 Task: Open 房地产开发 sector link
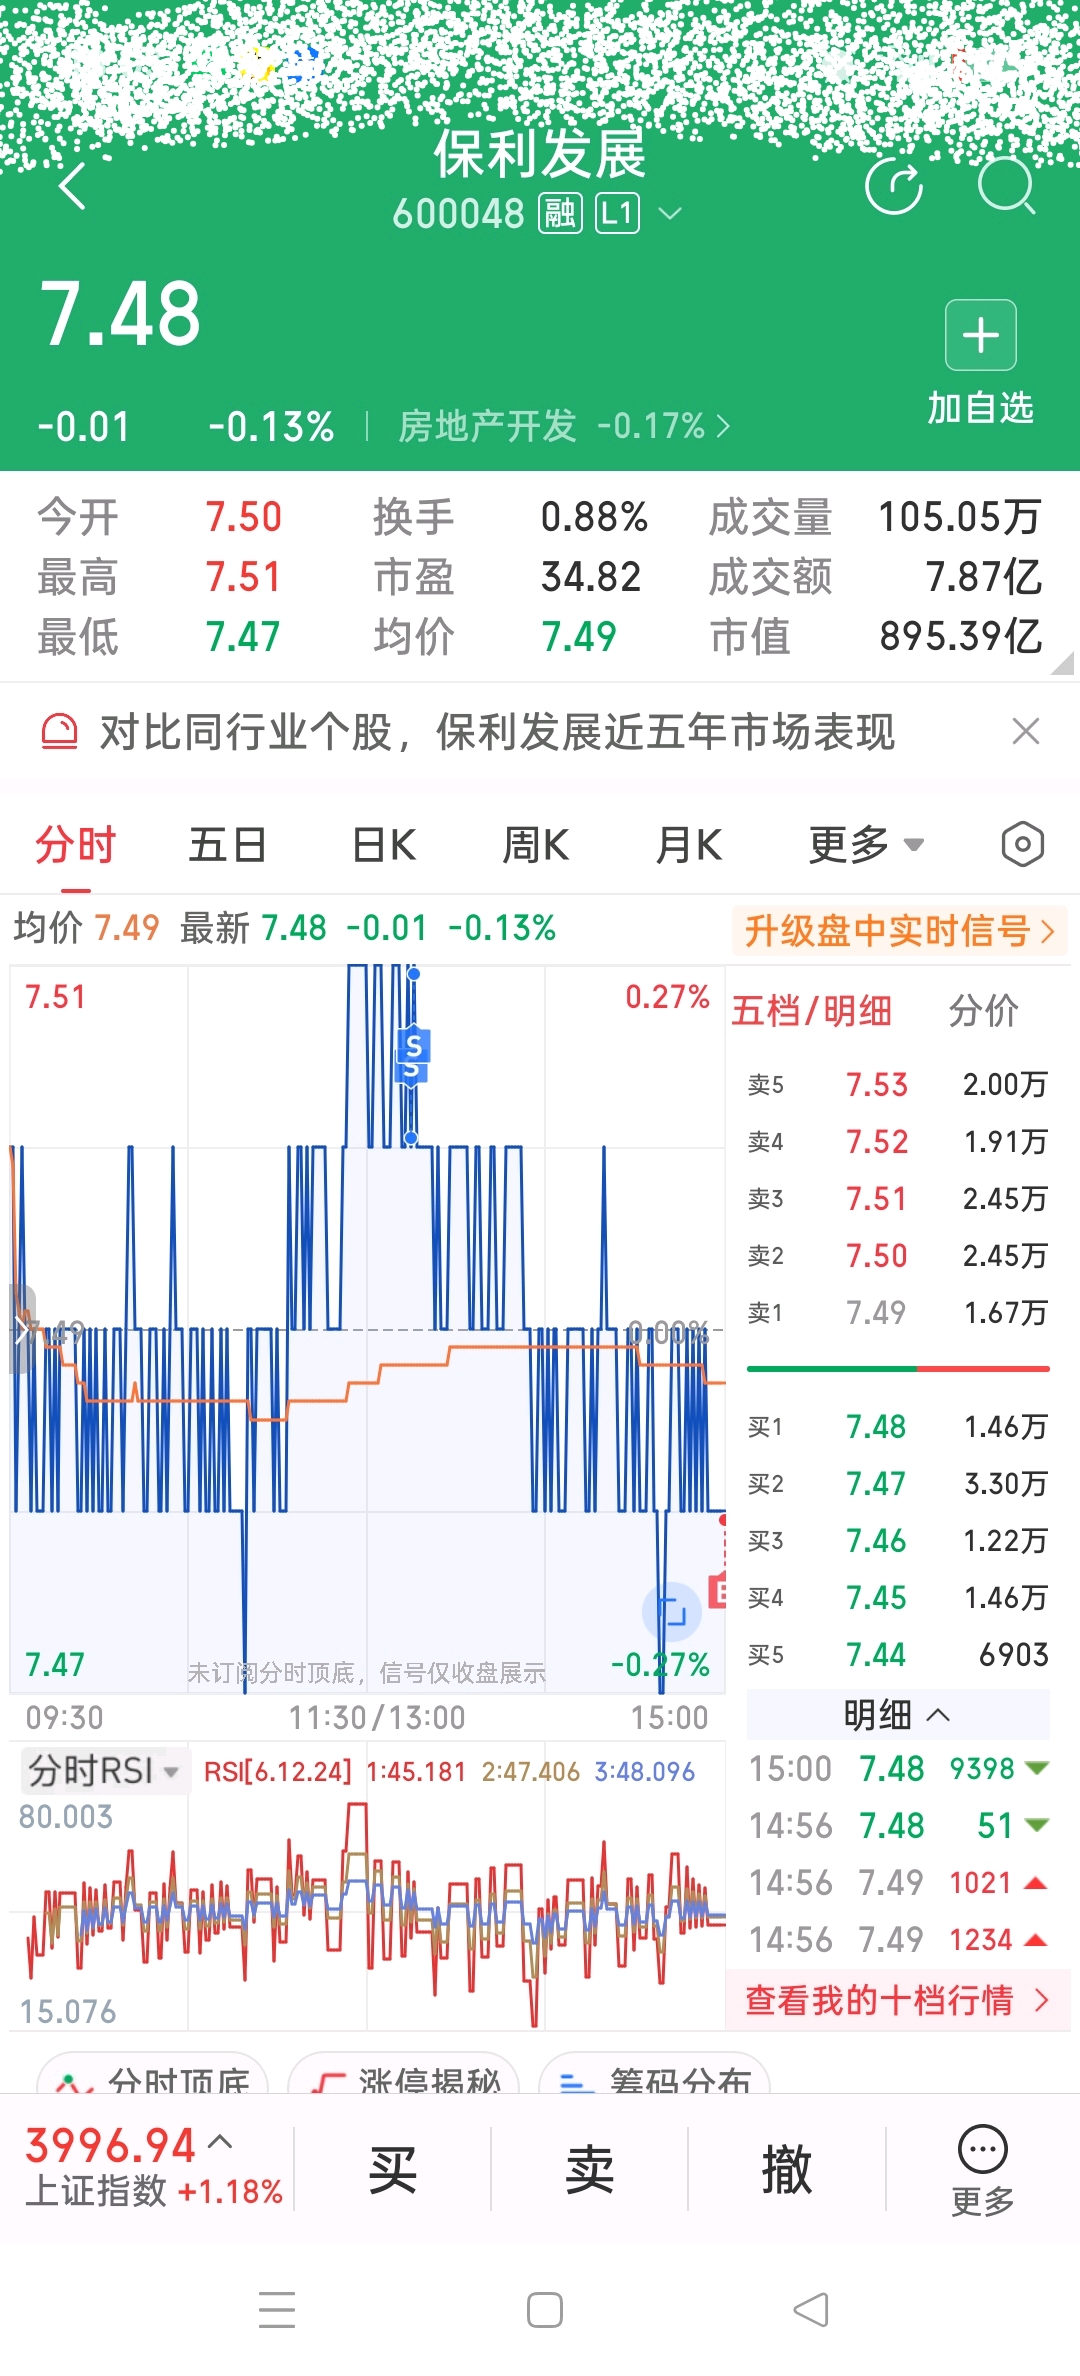click(x=564, y=427)
